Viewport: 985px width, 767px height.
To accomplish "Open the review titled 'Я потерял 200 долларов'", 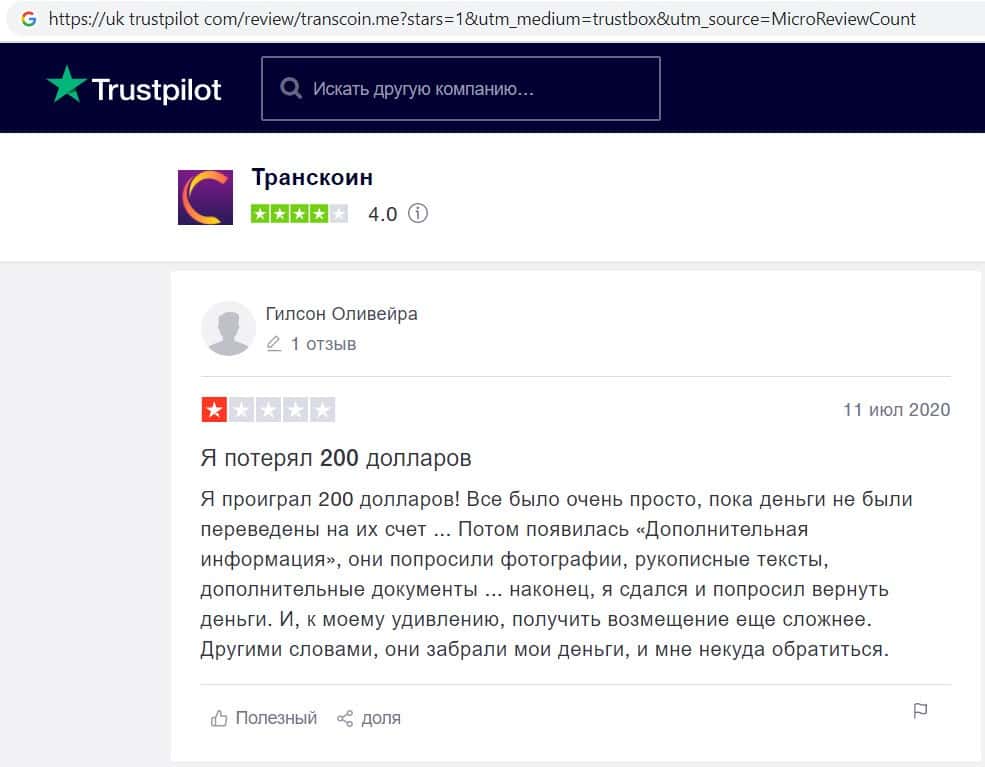I will (336, 458).
